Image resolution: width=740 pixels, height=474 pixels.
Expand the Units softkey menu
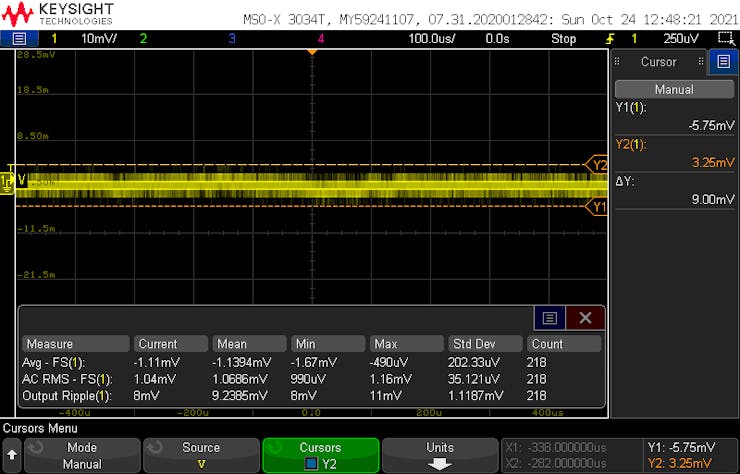click(440, 455)
